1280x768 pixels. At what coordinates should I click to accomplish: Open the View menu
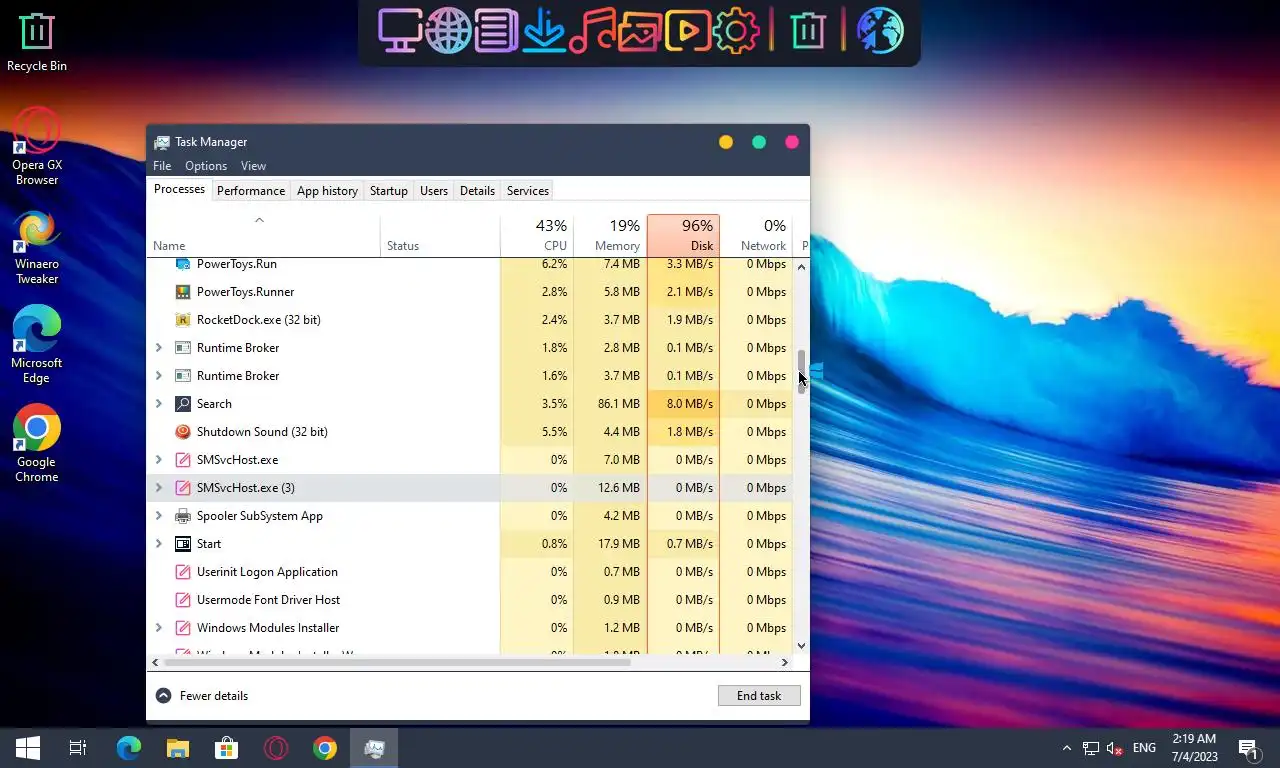coord(253,166)
